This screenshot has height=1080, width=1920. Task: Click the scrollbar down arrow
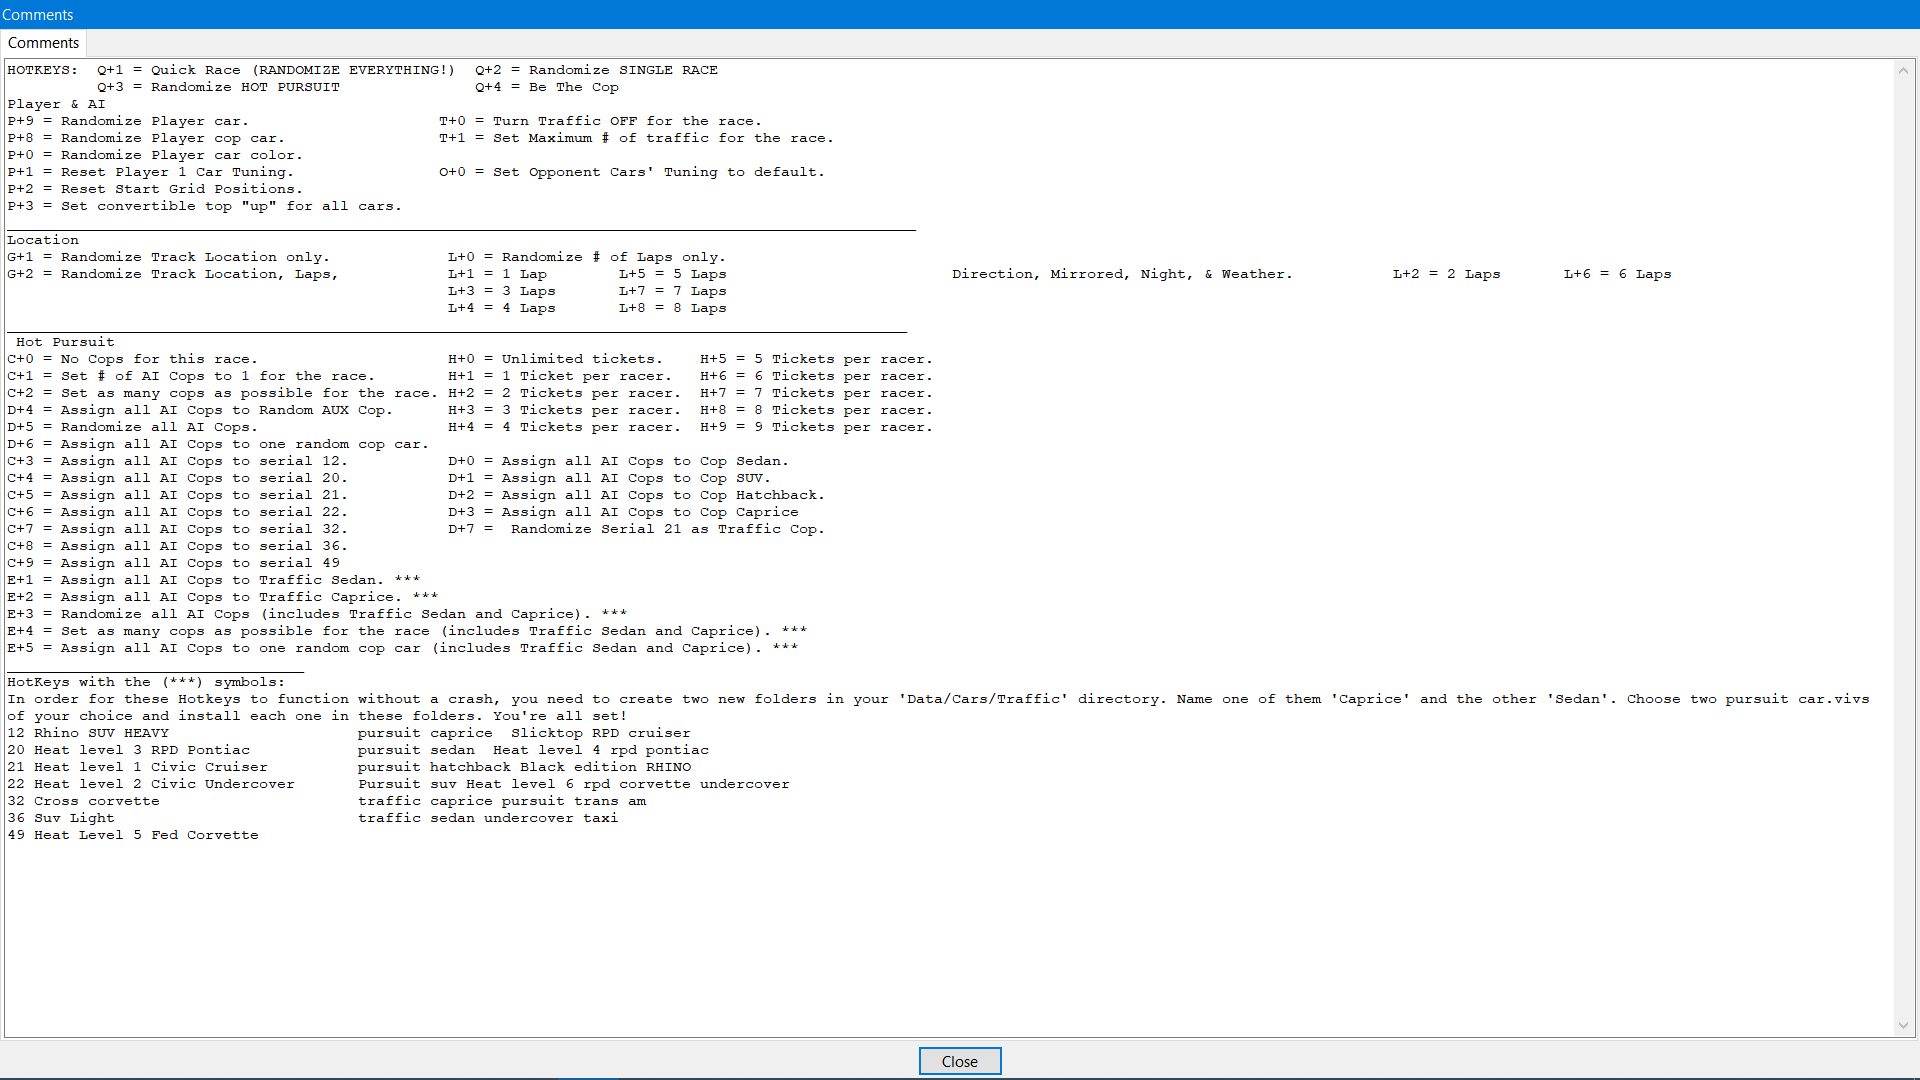coord(1903,1025)
